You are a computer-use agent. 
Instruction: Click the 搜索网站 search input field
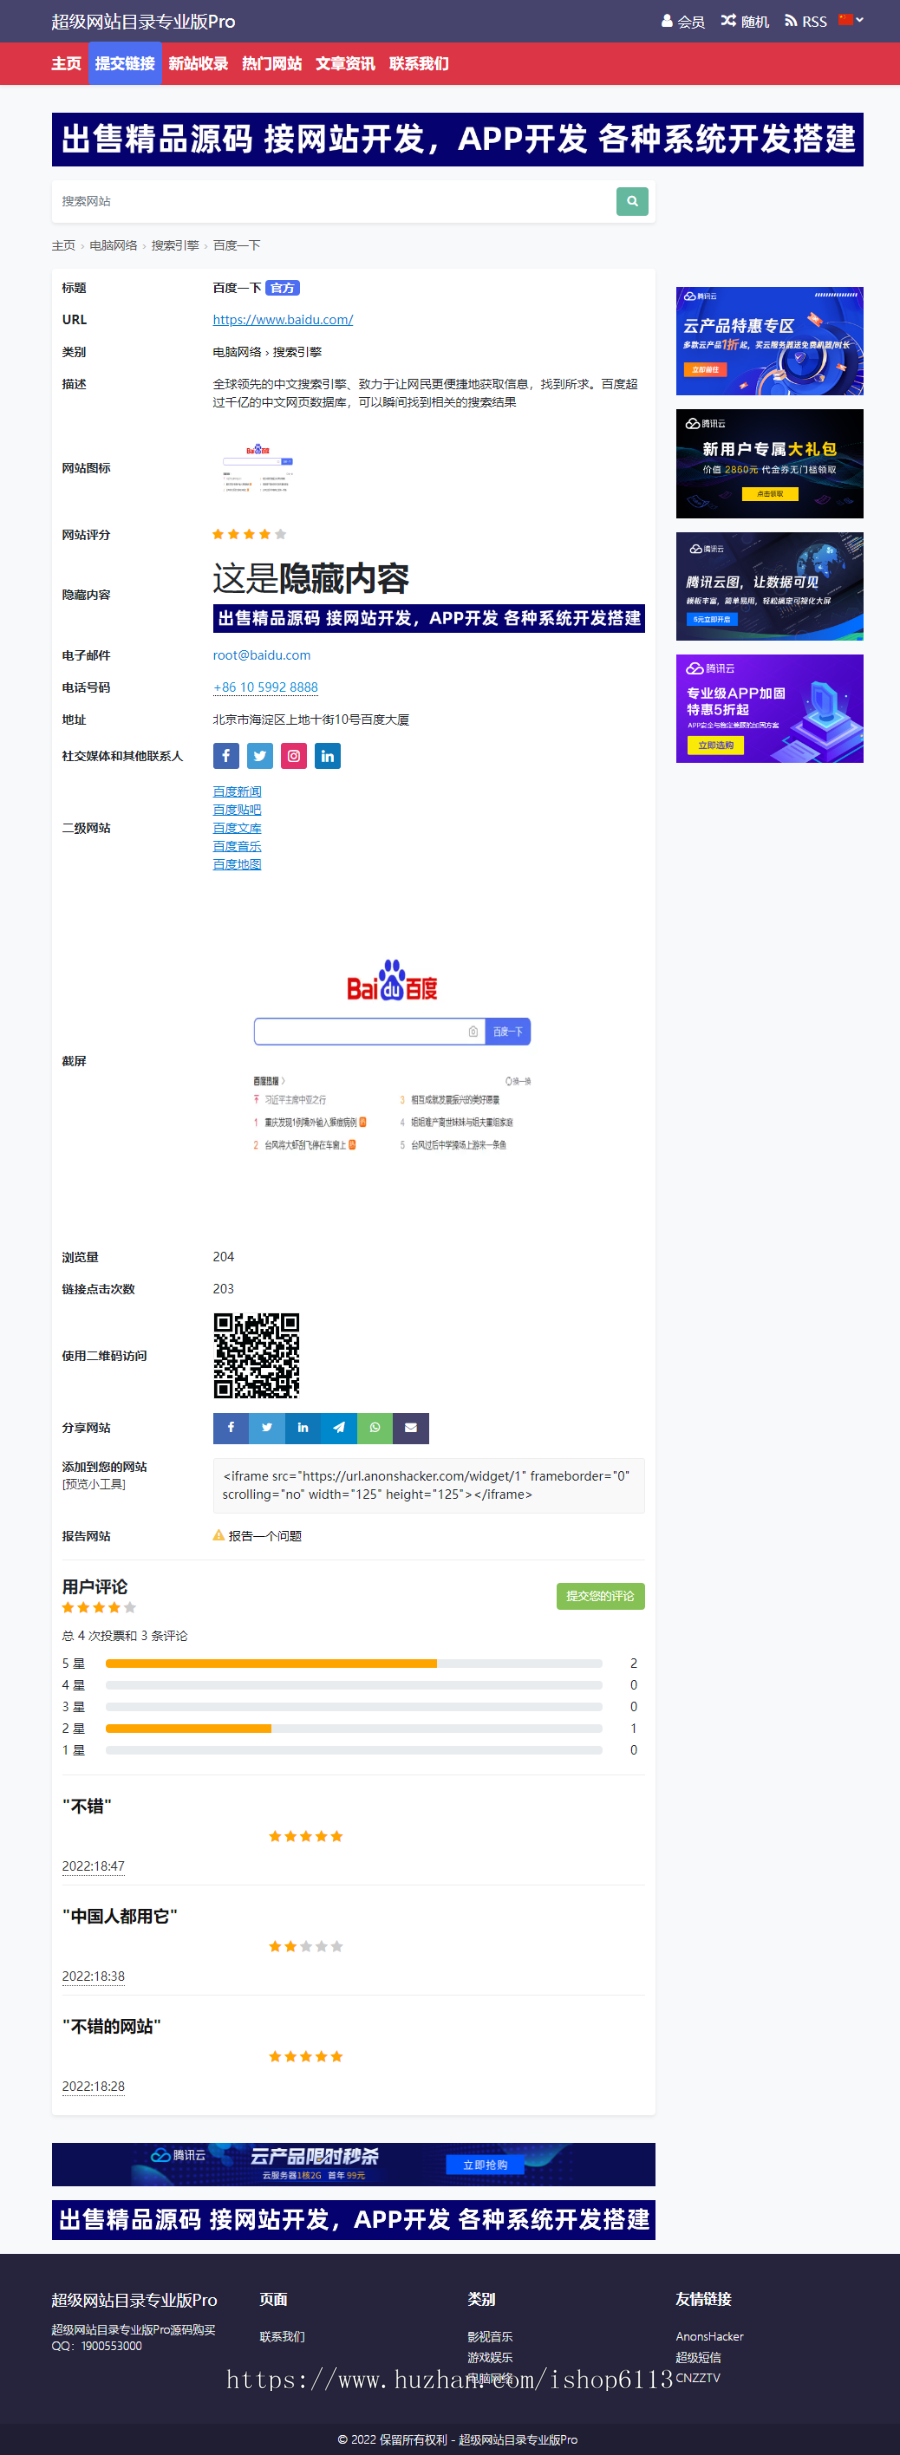[334, 201]
